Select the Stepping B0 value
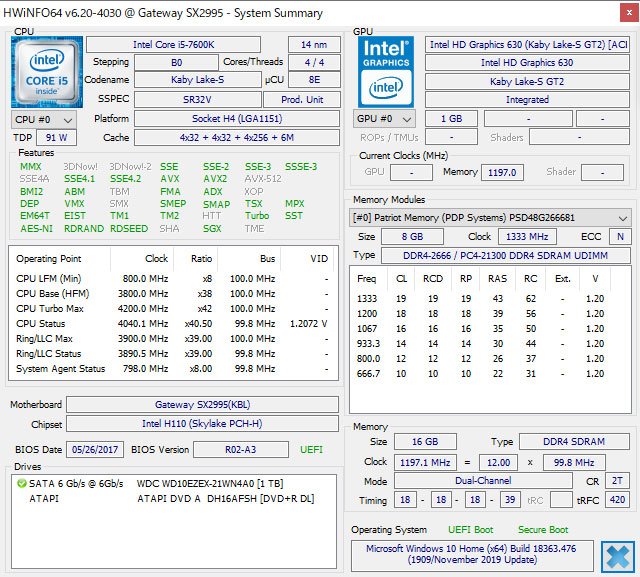 click(176, 62)
